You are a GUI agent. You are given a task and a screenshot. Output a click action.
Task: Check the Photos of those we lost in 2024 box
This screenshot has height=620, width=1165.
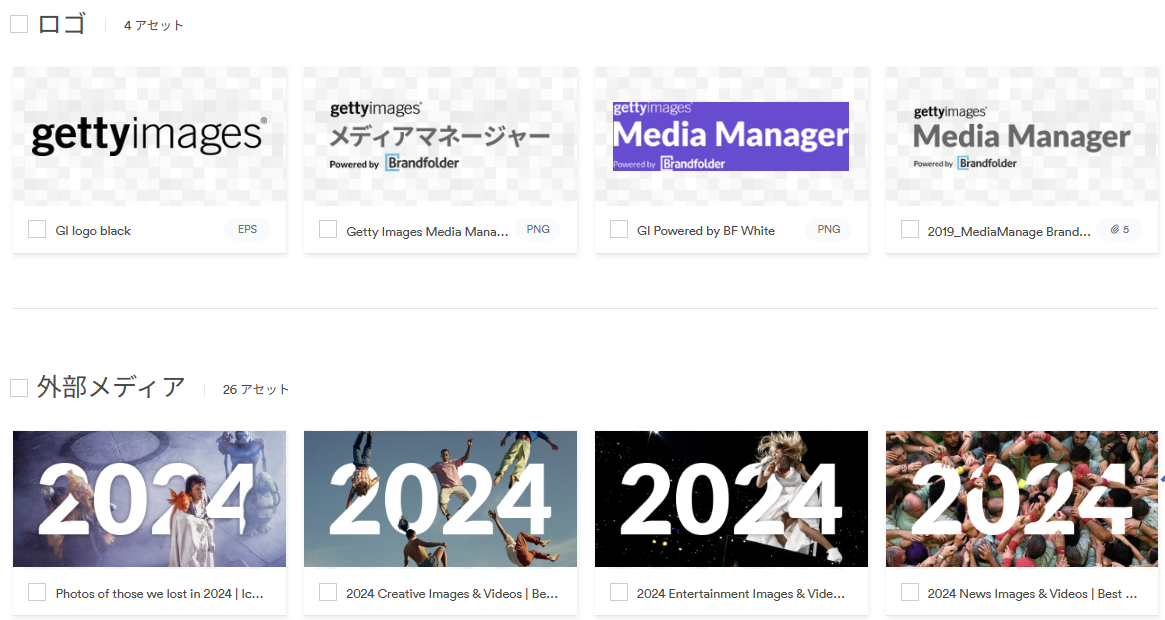[37, 592]
